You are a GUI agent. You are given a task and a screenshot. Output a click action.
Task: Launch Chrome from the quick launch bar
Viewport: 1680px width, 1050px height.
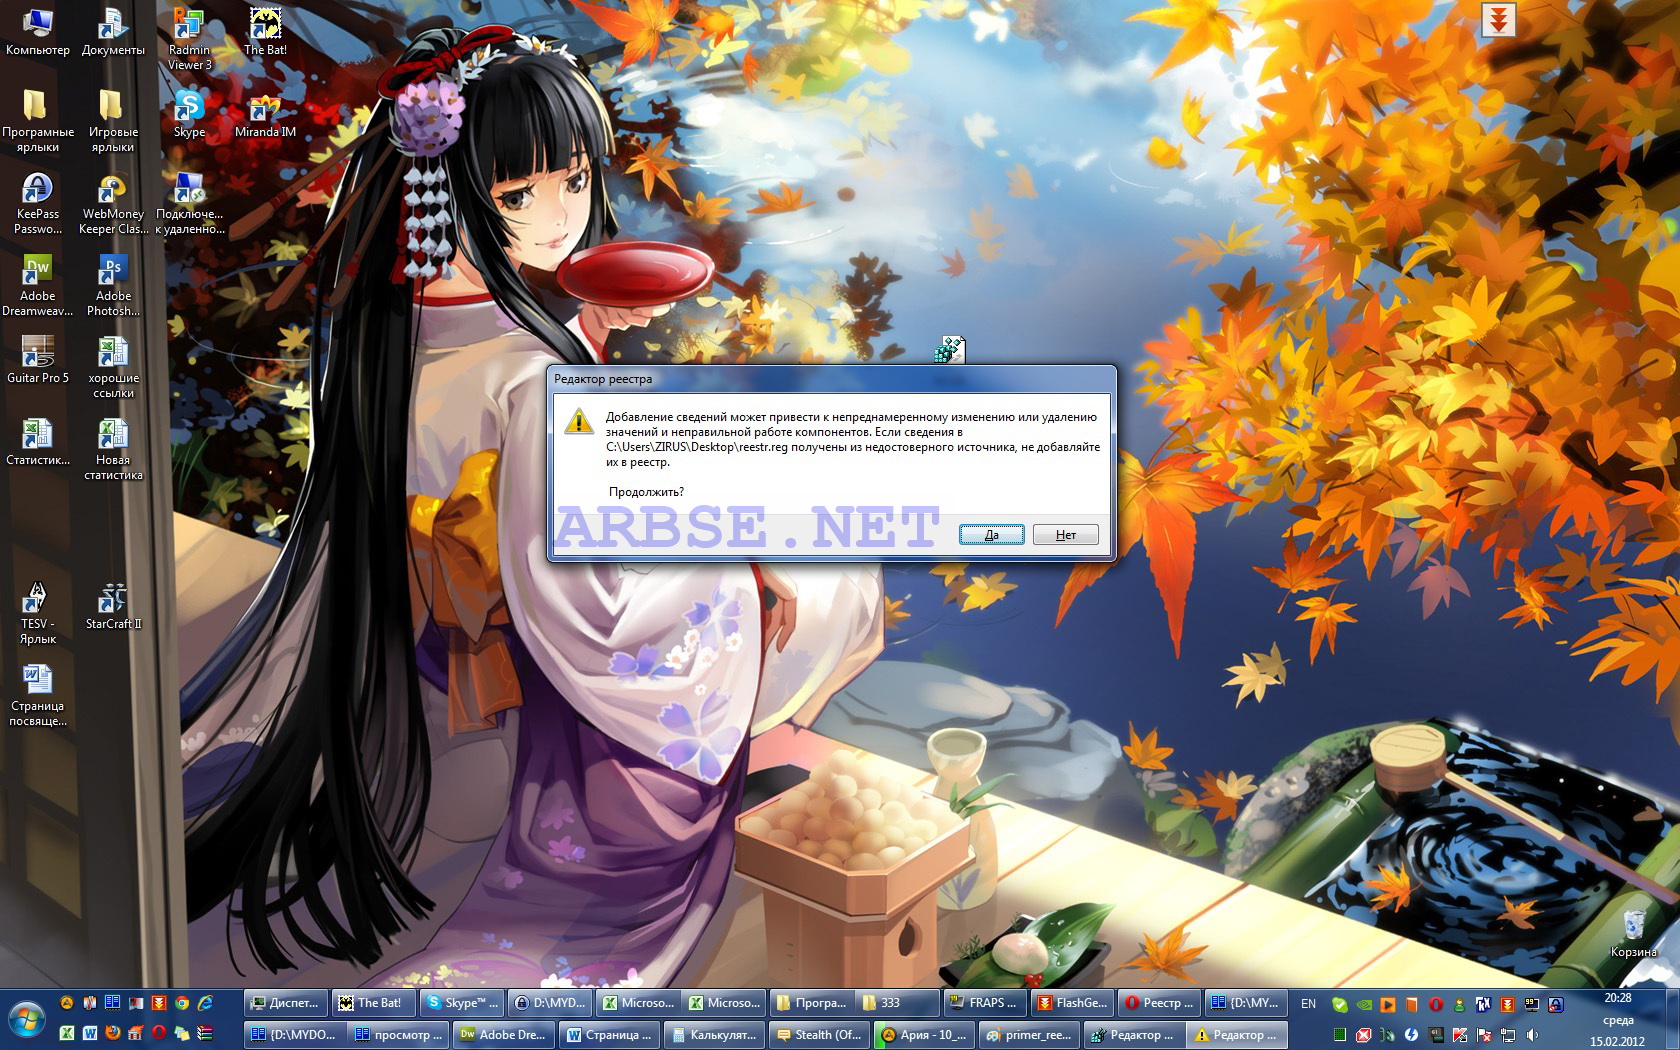[x=182, y=1003]
